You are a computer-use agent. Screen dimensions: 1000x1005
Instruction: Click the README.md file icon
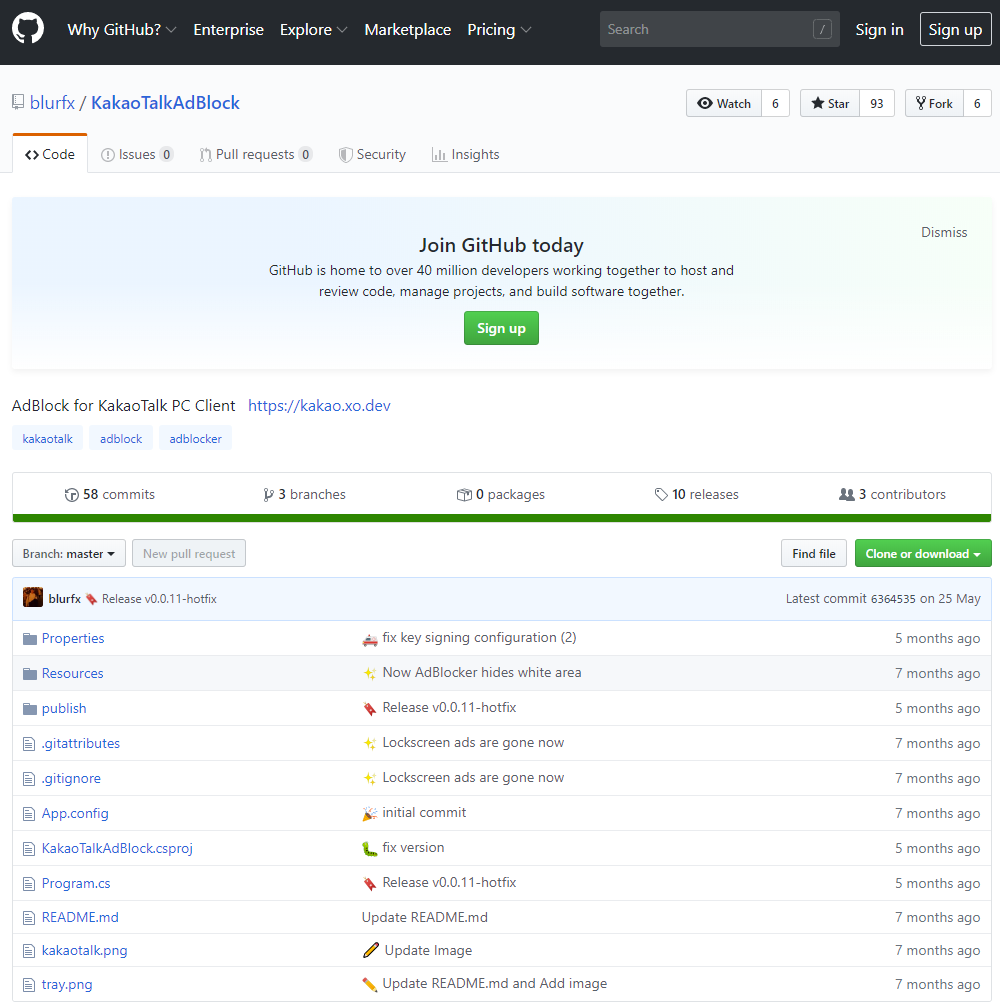tap(29, 918)
